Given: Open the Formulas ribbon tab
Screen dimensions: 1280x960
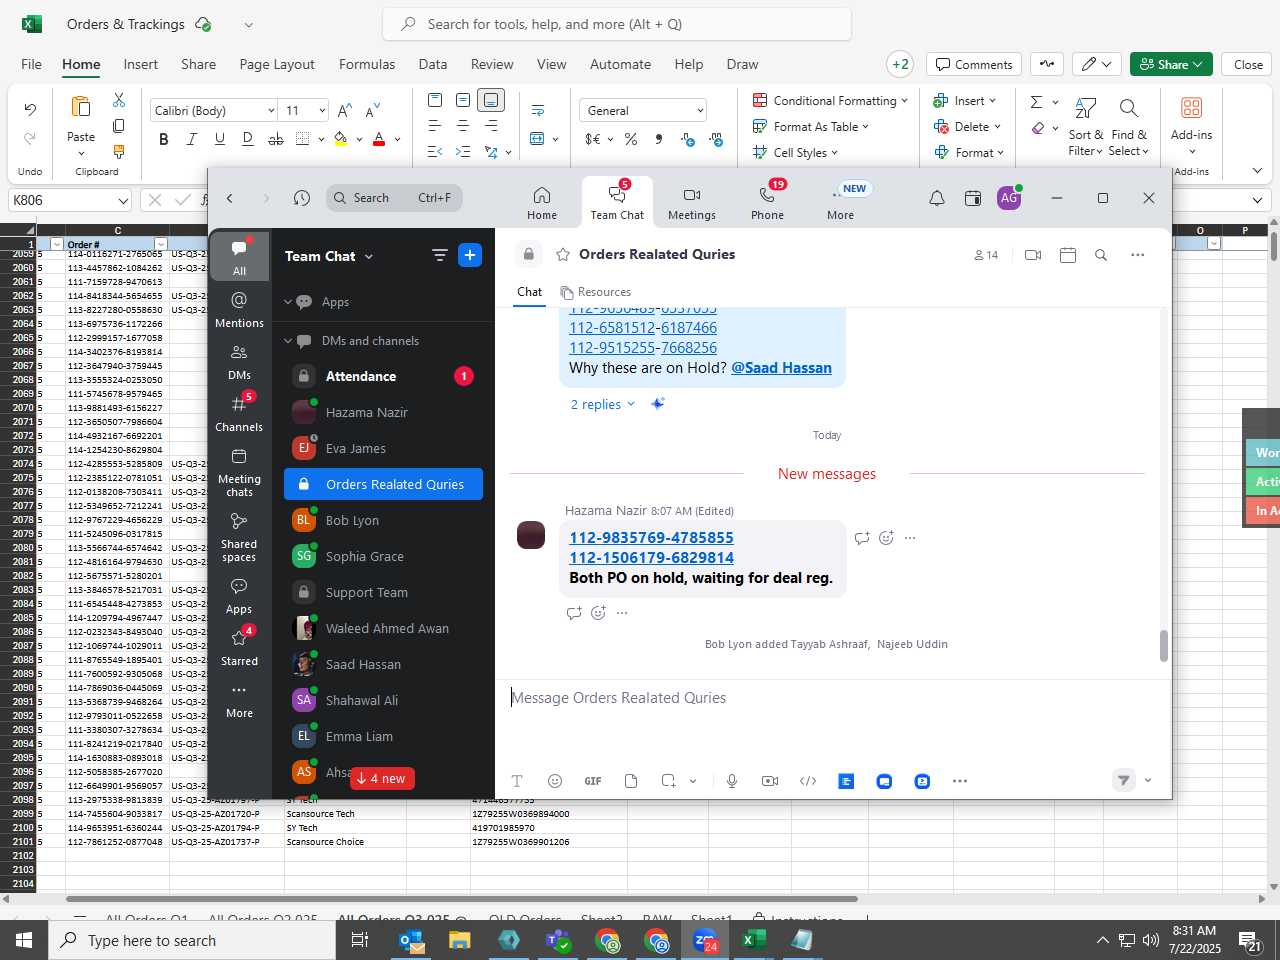Looking at the screenshot, I should pyautogui.click(x=367, y=64).
